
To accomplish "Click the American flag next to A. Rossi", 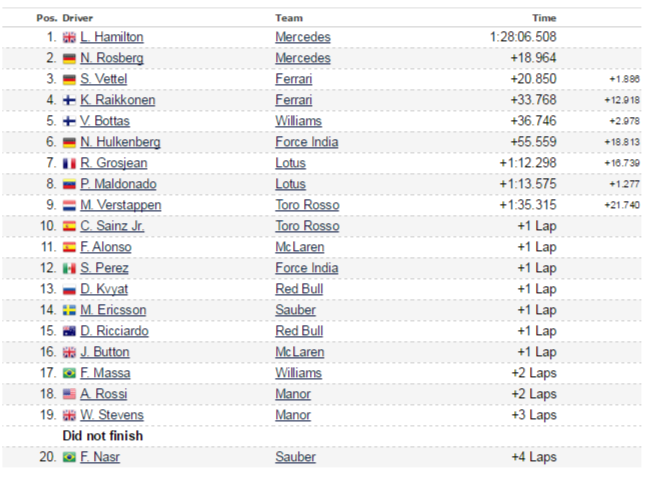I will 69,394.
